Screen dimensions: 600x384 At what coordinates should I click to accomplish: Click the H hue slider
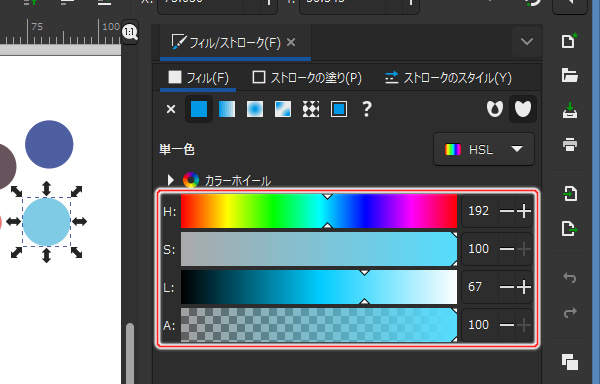pyautogui.click(x=319, y=211)
